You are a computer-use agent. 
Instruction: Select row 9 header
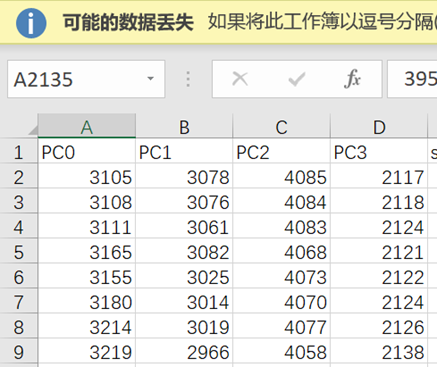19,352
